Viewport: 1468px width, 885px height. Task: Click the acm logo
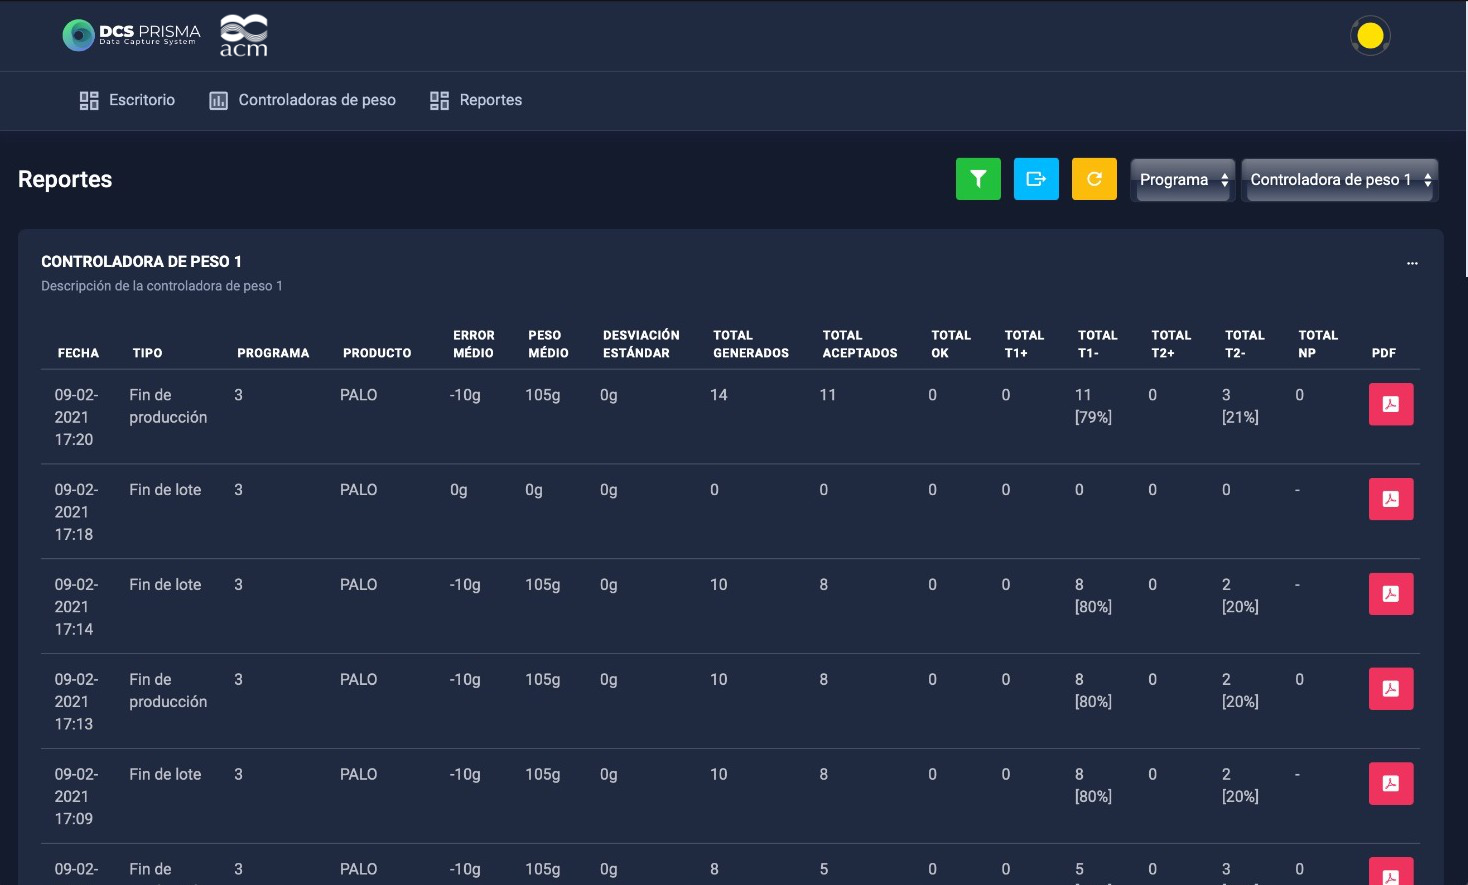coord(244,35)
